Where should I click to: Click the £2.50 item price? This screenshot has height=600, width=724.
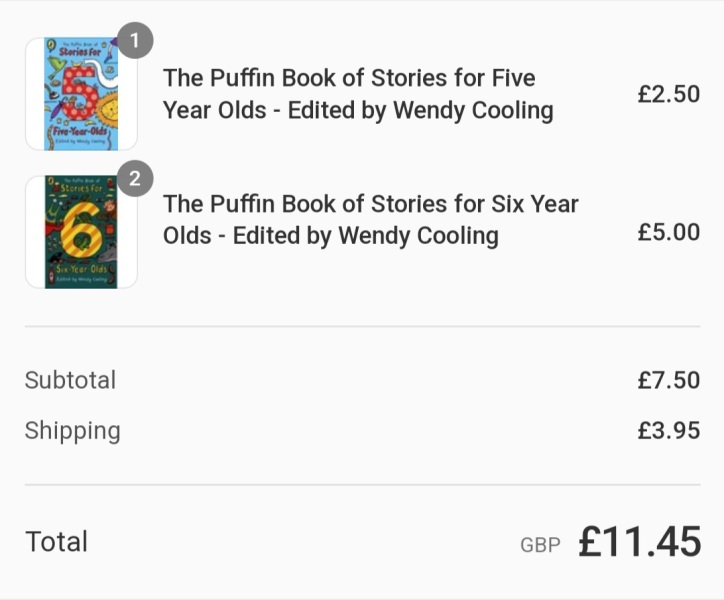[668, 94]
